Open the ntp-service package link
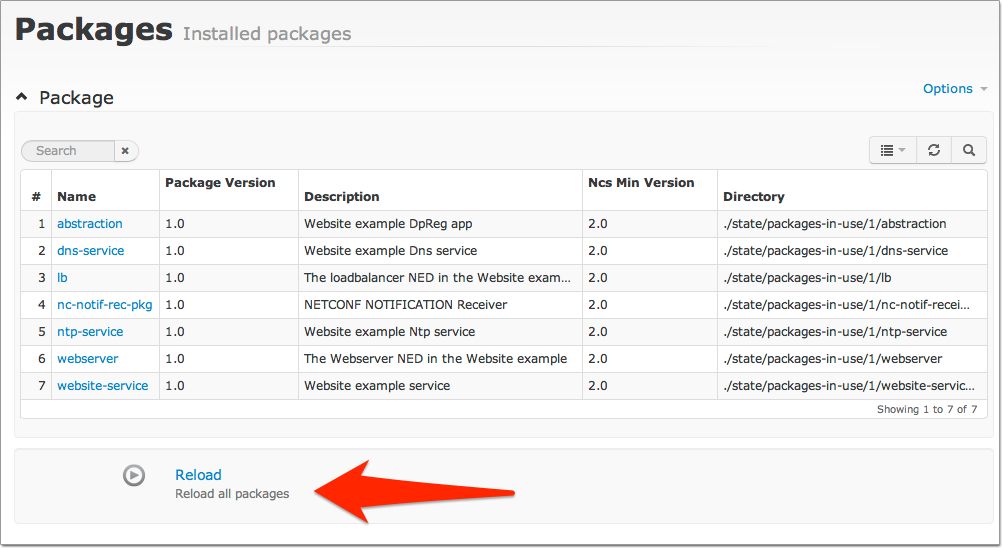 coord(90,331)
